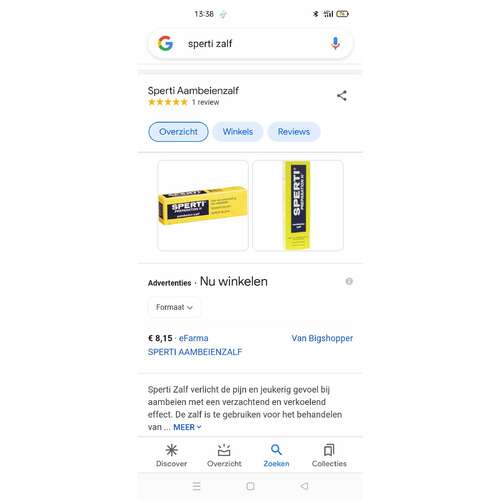Open the SPERTI AAMBEIENZALF ad link
500x500 pixels.
(195, 352)
